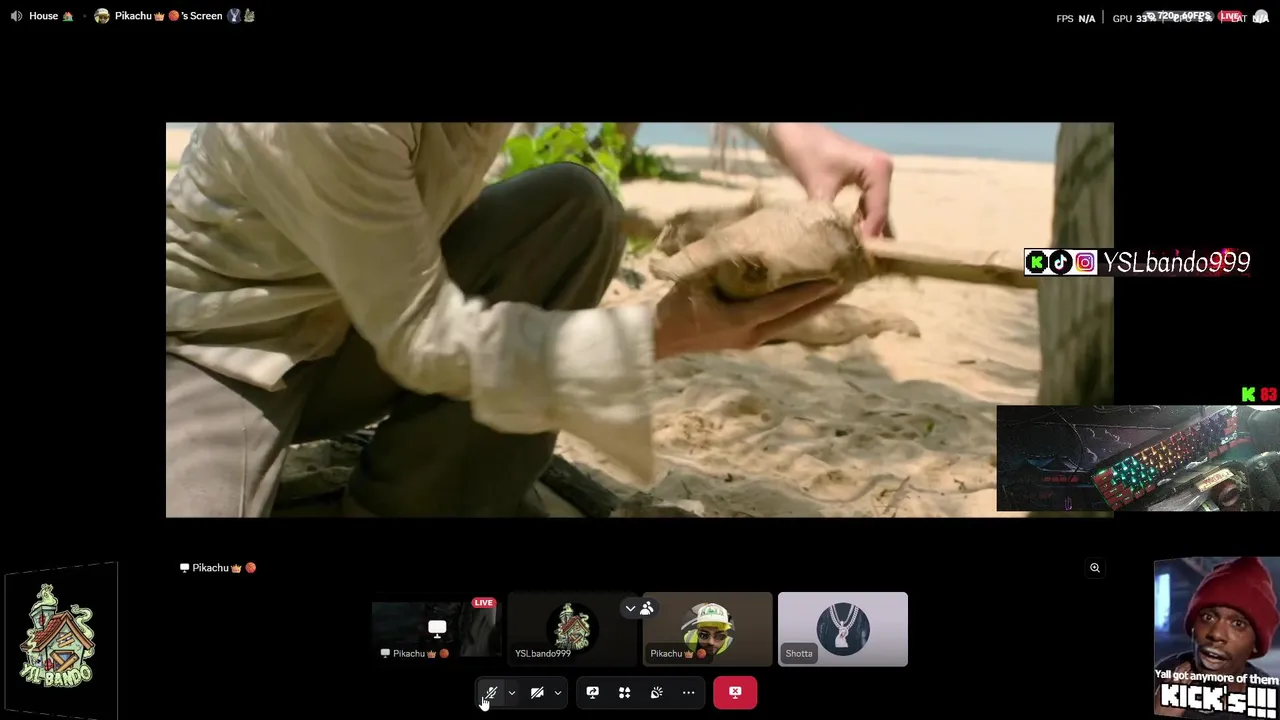The height and width of the screenshot is (720, 1280).
Task: Click the share your screen icon
Action: point(592,692)
